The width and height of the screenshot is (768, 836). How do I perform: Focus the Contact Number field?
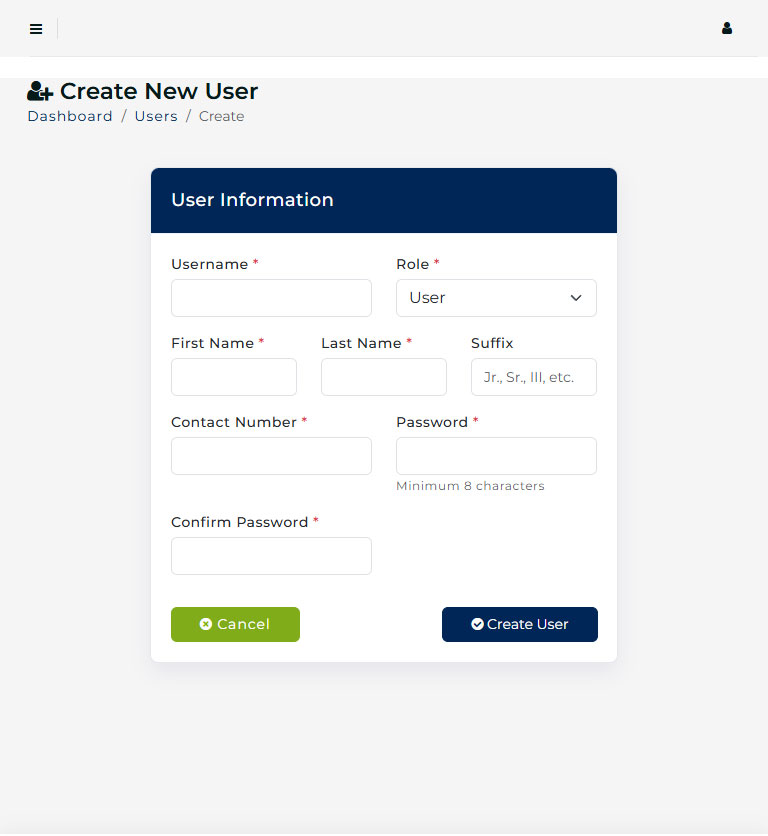(271, 456)
